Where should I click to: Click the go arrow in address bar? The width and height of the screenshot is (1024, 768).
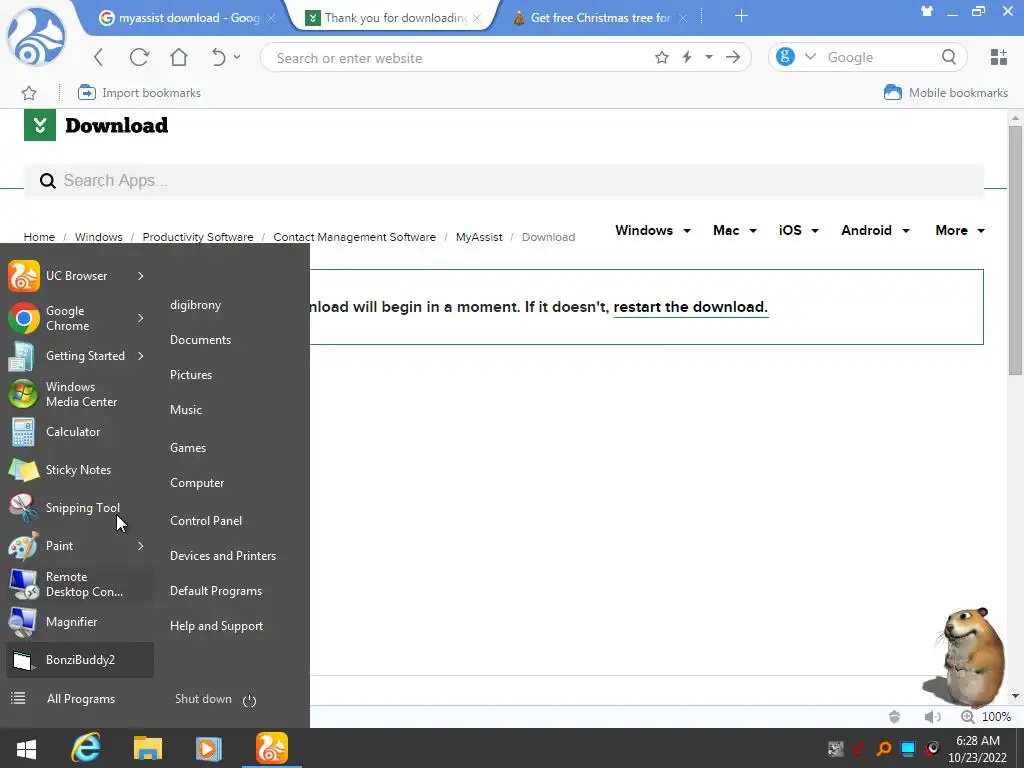[x=733, y=57]
